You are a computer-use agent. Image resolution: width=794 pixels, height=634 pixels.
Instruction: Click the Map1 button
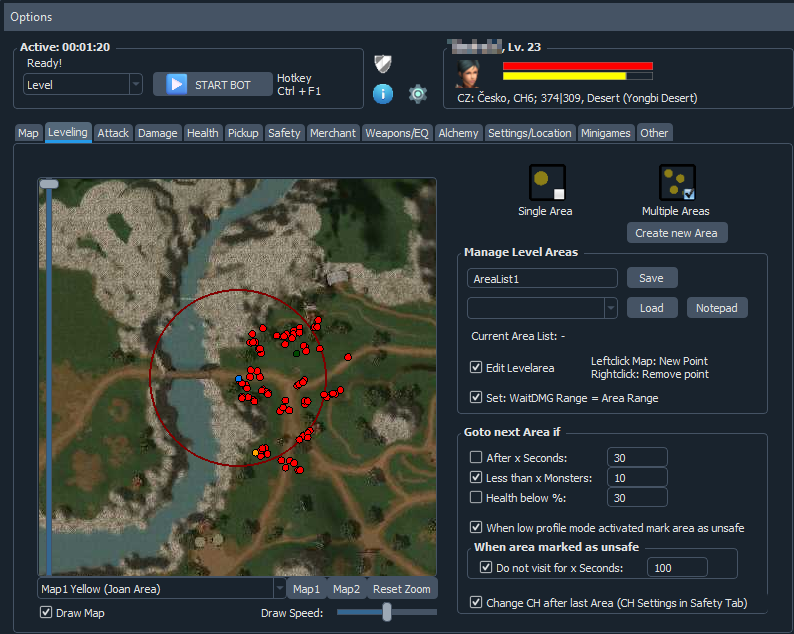(x=306, y=589)
